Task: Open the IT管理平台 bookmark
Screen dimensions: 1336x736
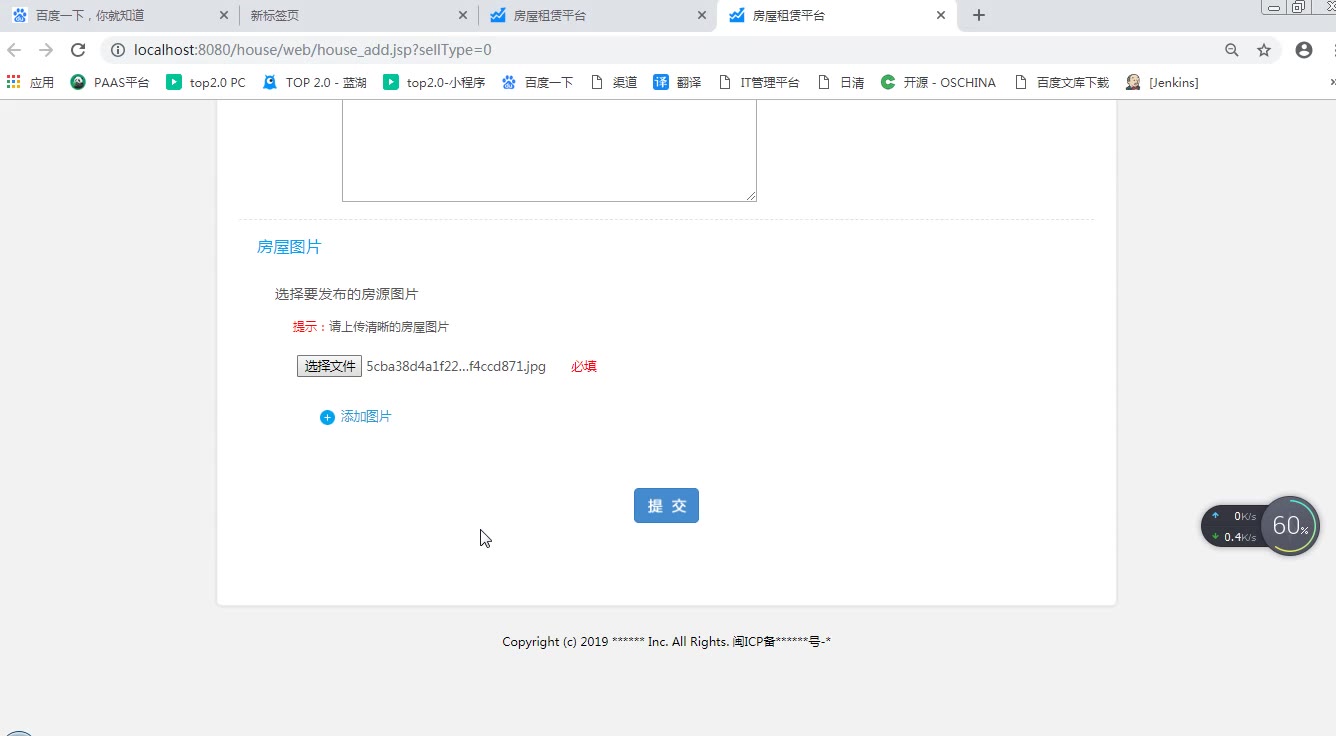Action: (759, 82)
